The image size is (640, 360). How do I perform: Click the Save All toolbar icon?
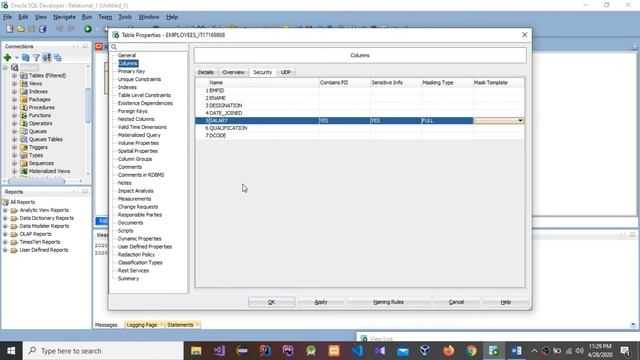coord(42,29)
